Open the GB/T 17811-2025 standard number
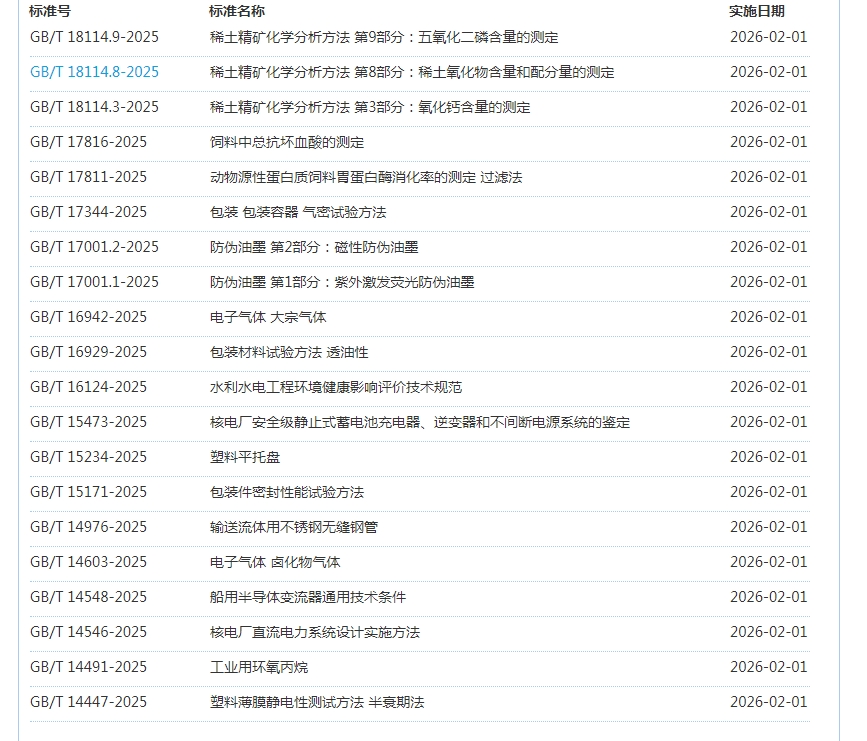 coord(88,177)
